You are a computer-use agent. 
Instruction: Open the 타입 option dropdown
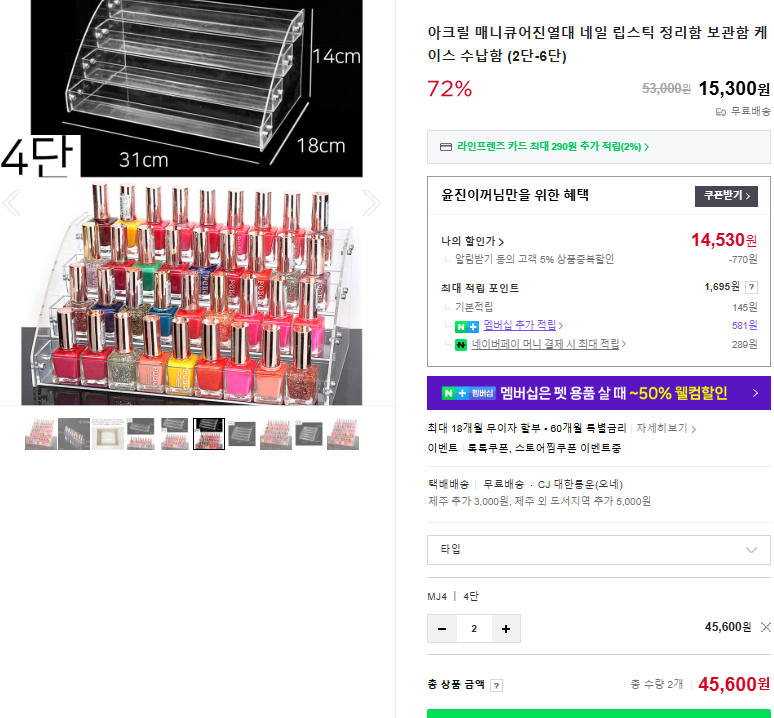(598, 550)
